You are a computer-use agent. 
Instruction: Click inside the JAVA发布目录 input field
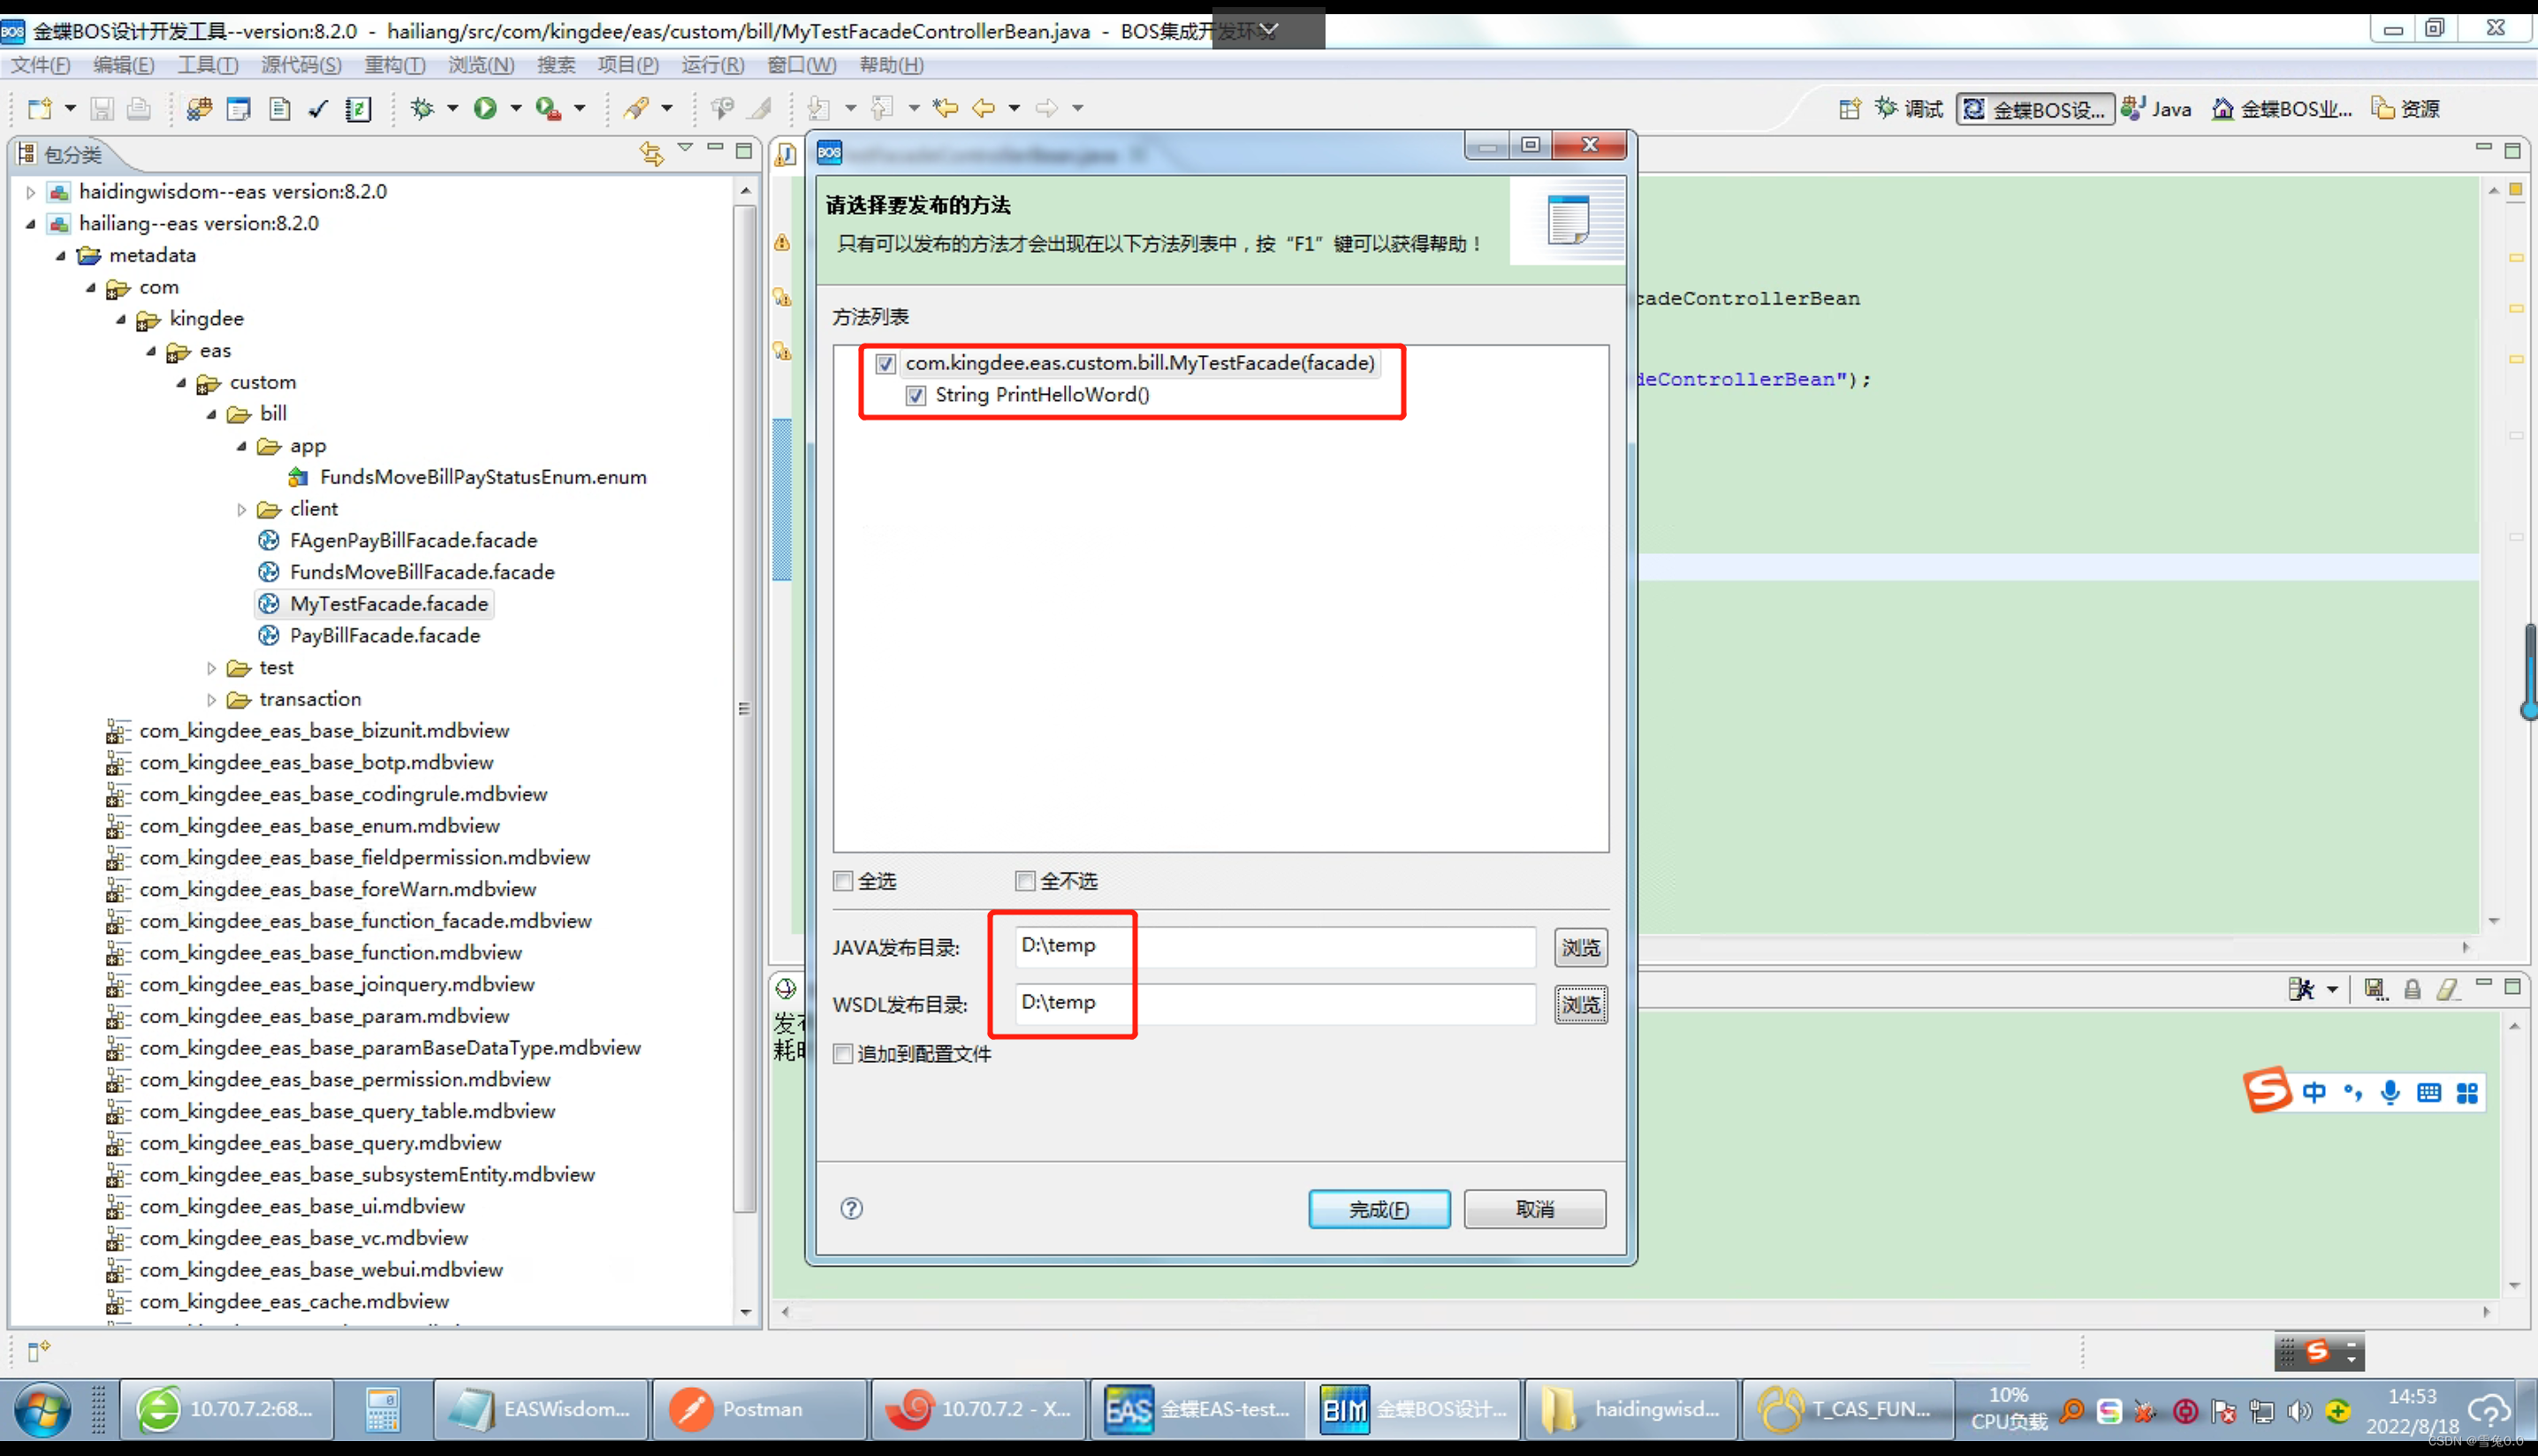coord(1270,947)
